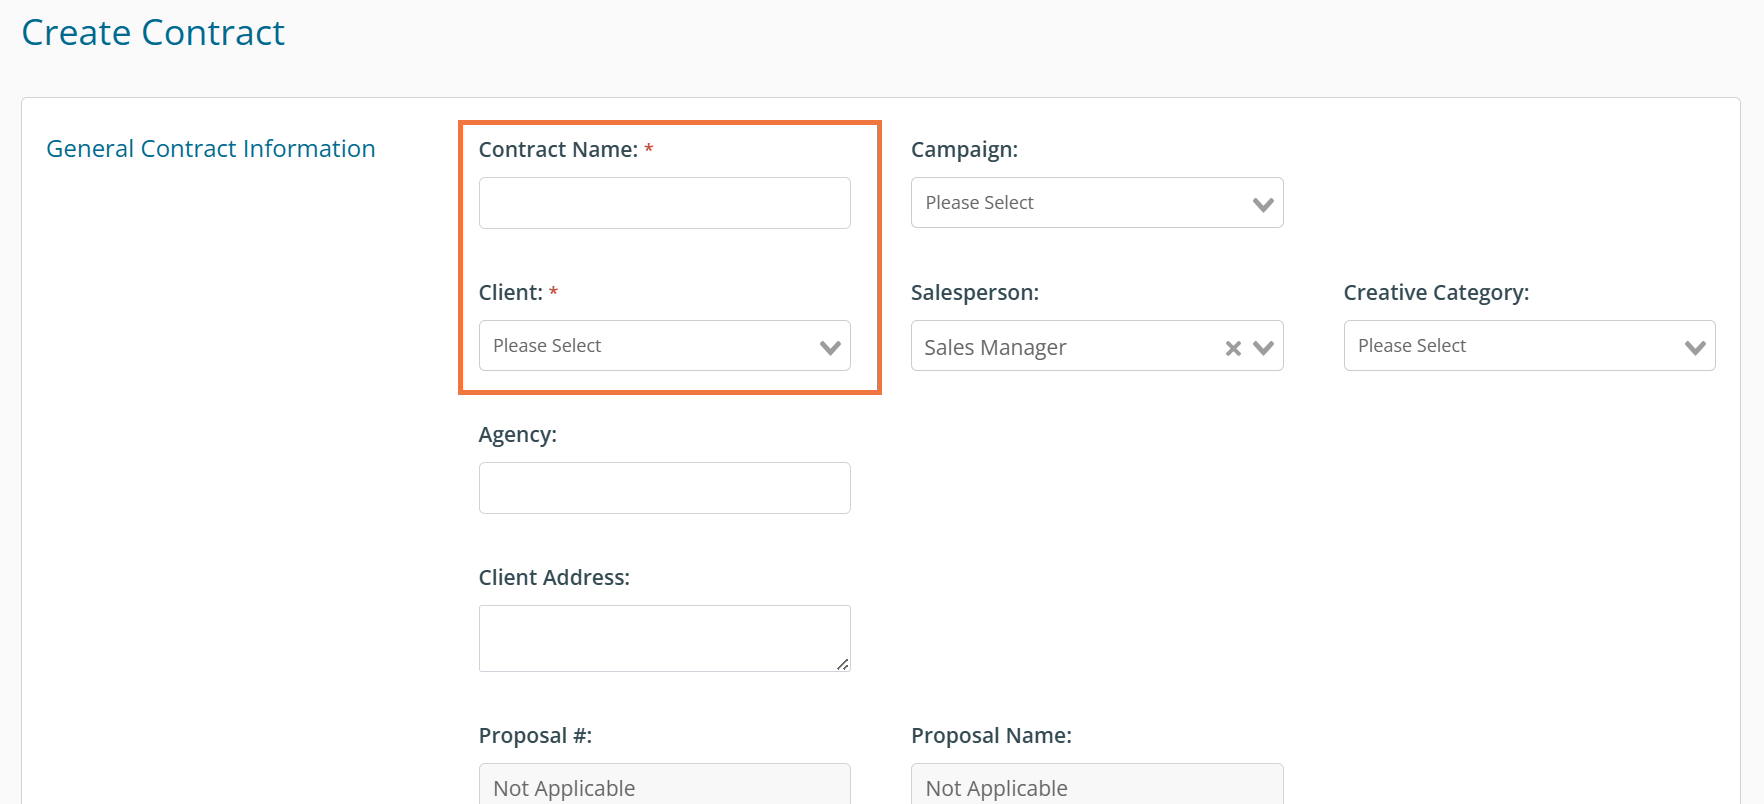Clear the Sales Manager salesperson selection
The width and height of the screenshot is (1764, 804).
point(1233,348)
